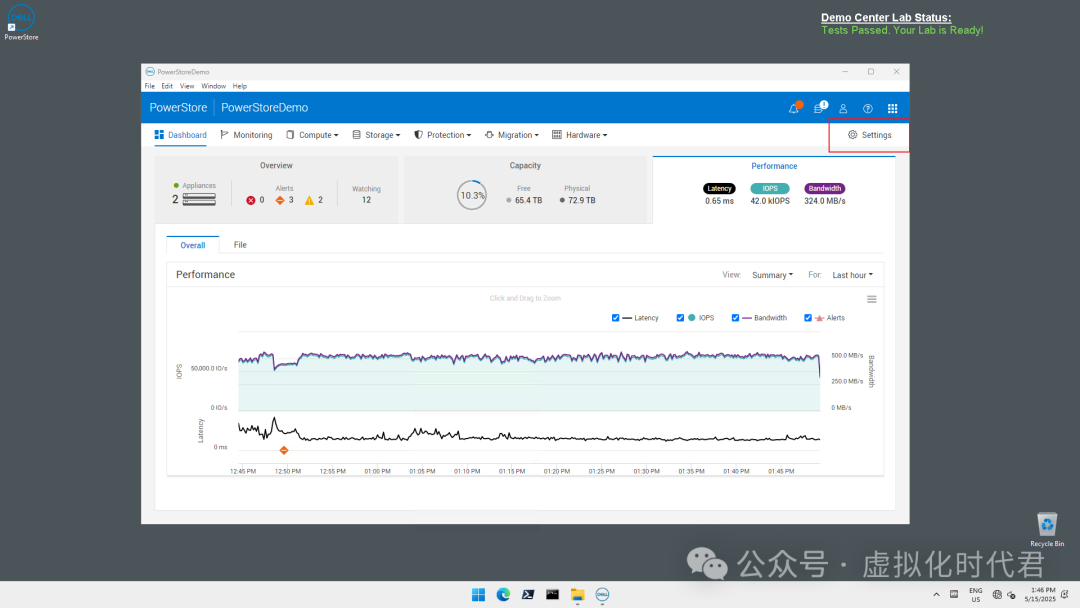Open the Recycle Bin on the desktop

tap(1047, 529)
